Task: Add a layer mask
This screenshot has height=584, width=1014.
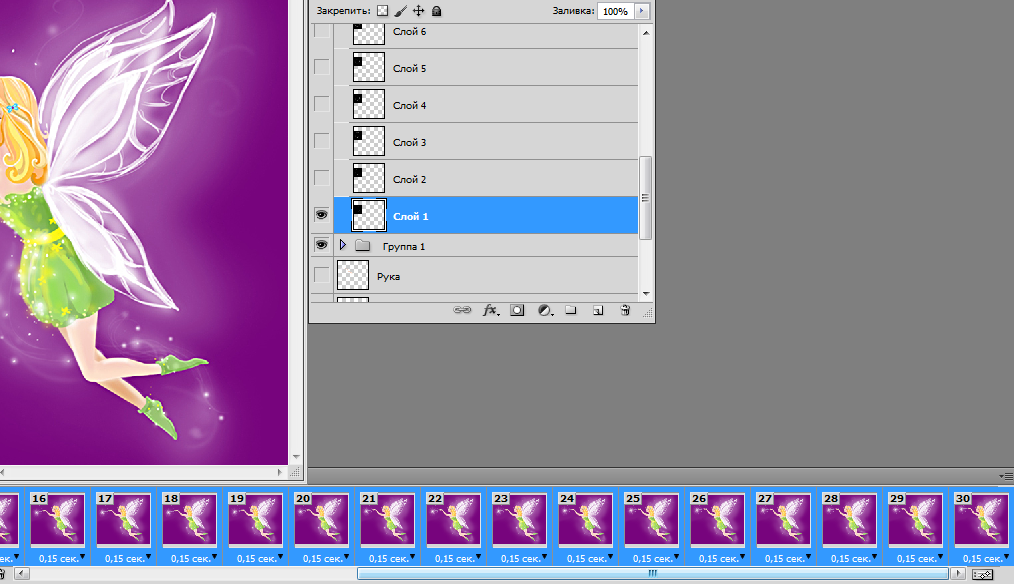Action: (x=517, y=310)
